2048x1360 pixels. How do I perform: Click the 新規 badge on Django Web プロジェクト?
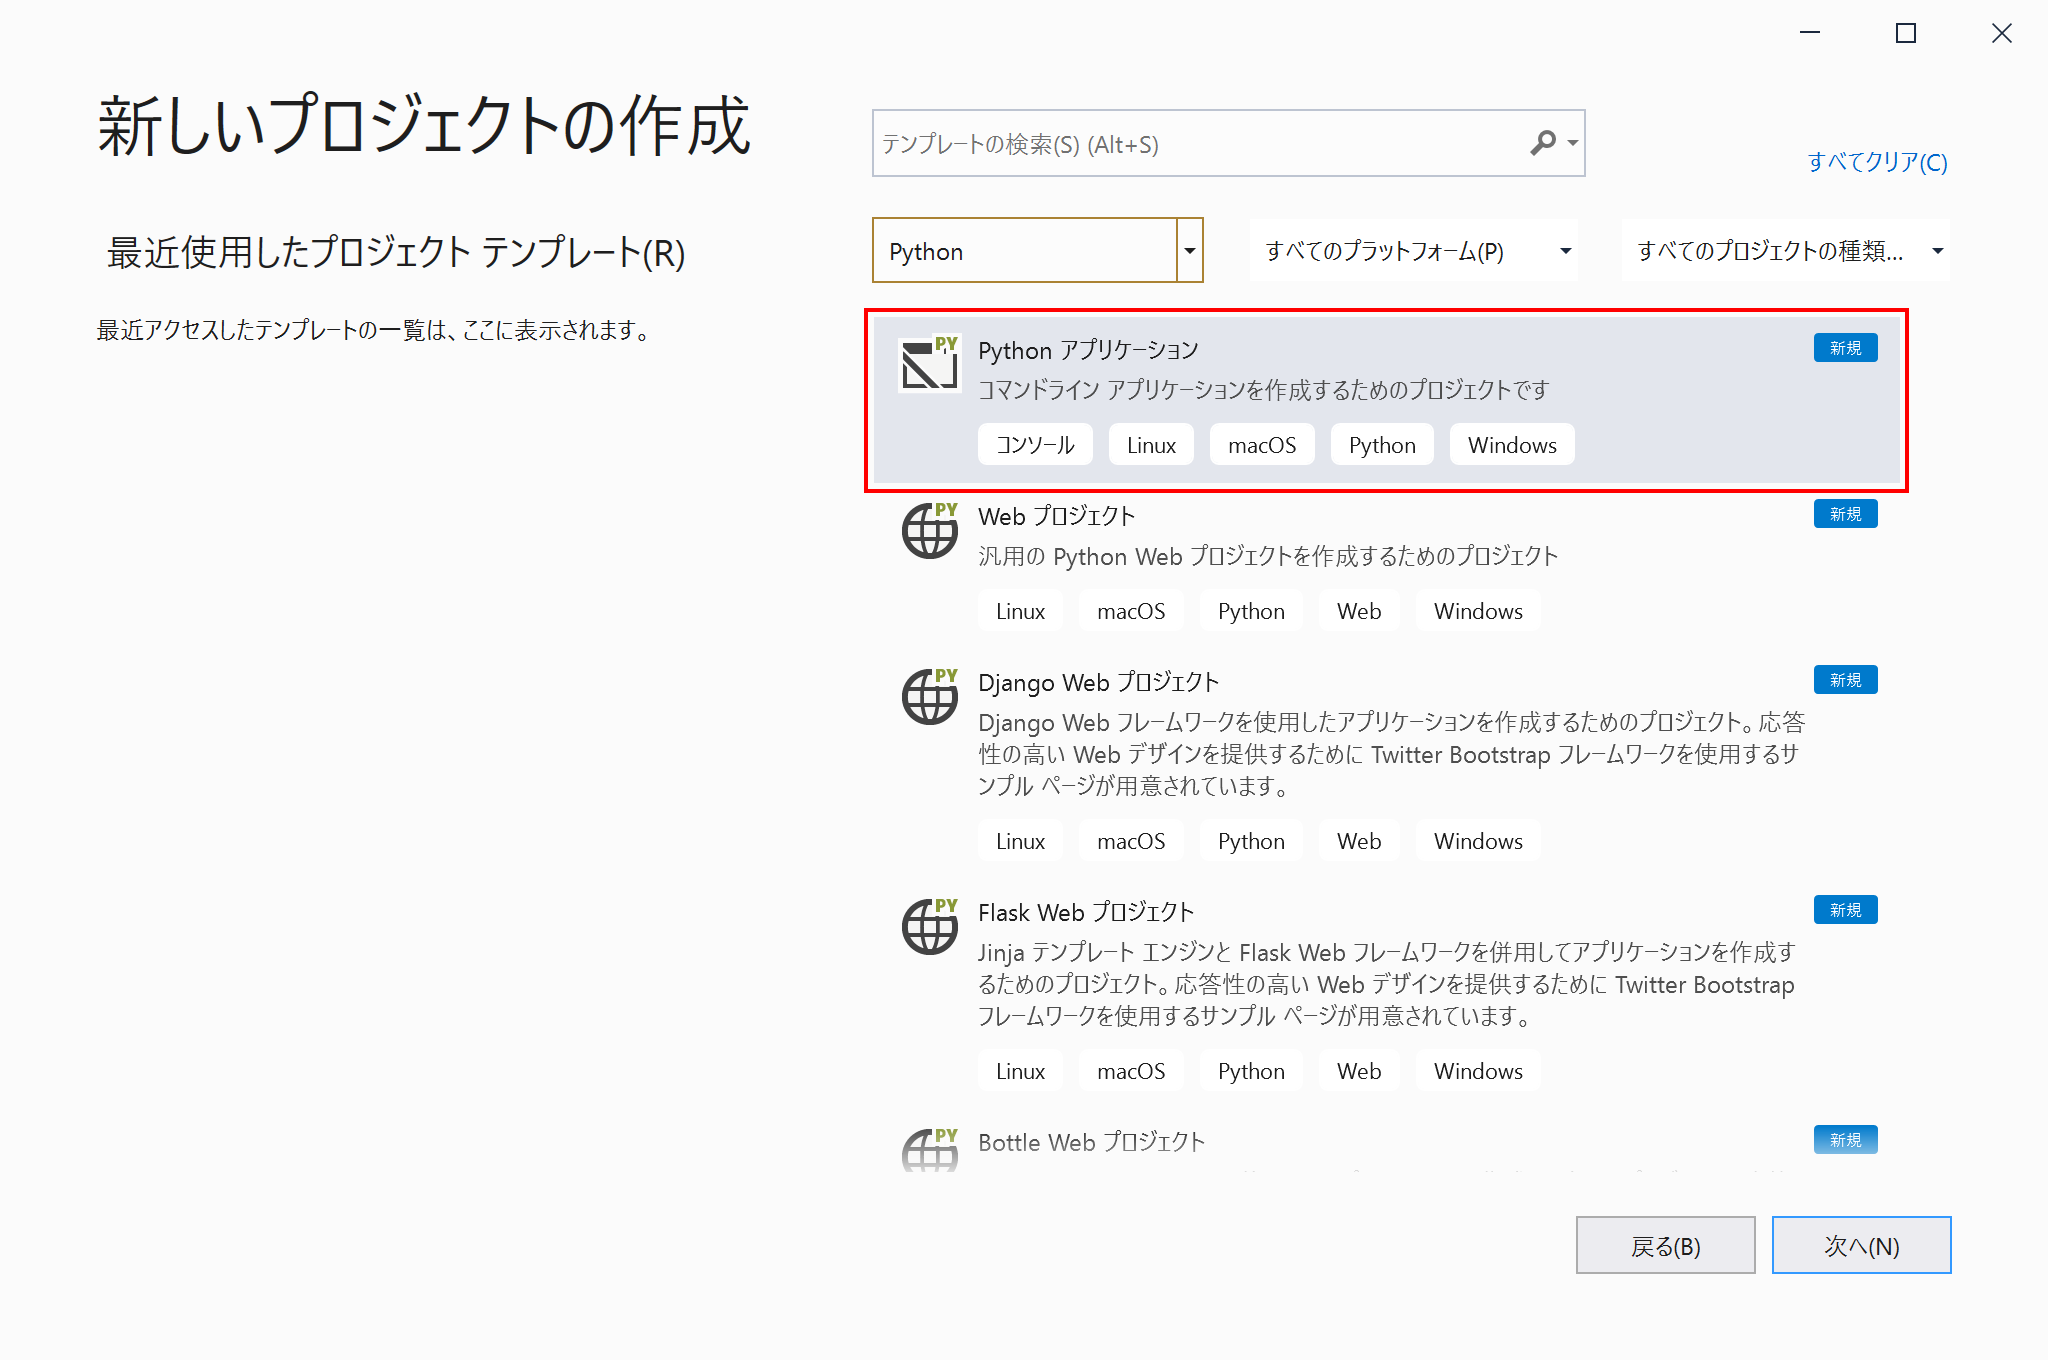pyautogui.click(x=1845, y=680)
